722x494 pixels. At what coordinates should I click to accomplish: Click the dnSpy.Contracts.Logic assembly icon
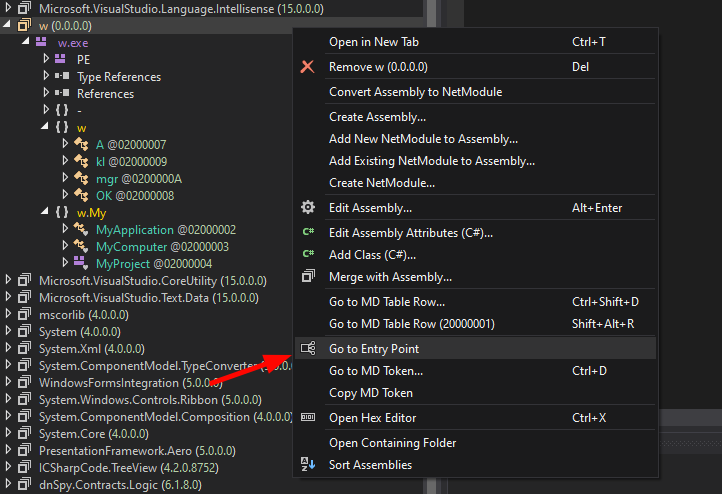click(x=24, y=484)
